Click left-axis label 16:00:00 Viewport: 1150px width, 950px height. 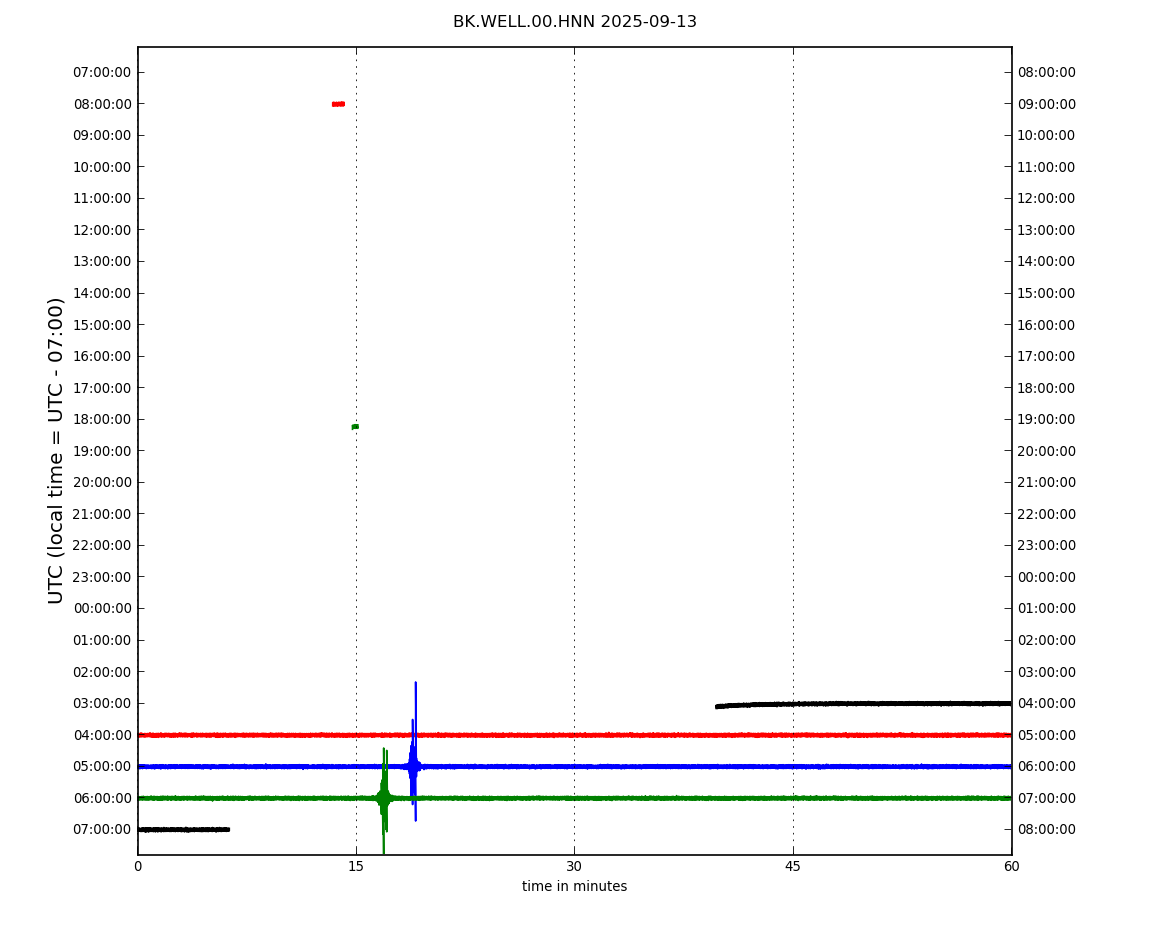[103, 357]
